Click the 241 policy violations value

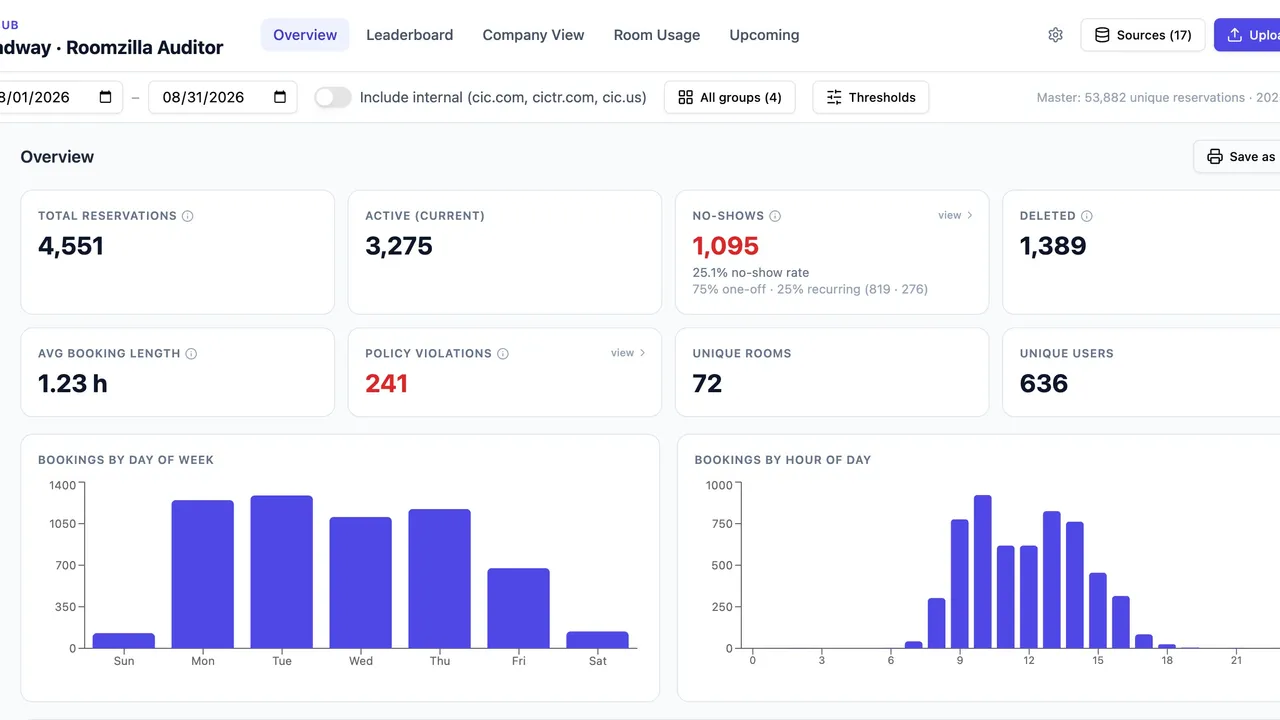tap(386, 384)
